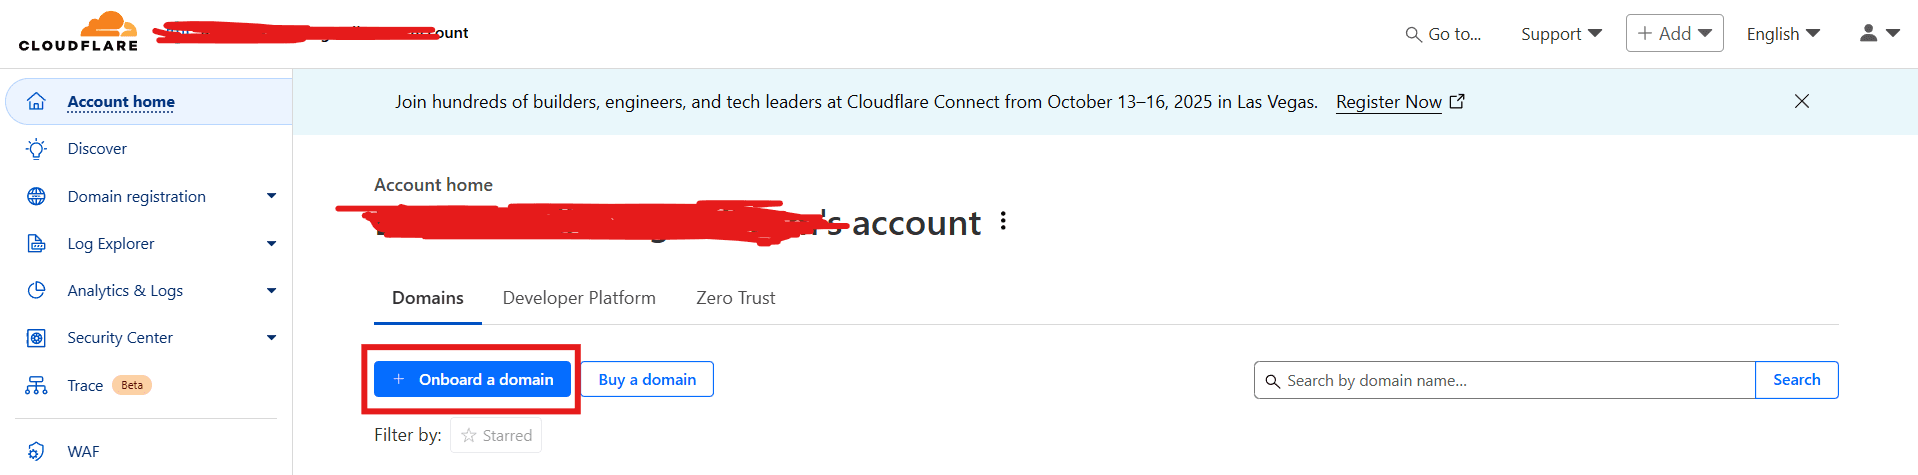This screenshot has width=1918, height=475.
Task: Open the Support dropdown menu
Action: coord(1560,34)
